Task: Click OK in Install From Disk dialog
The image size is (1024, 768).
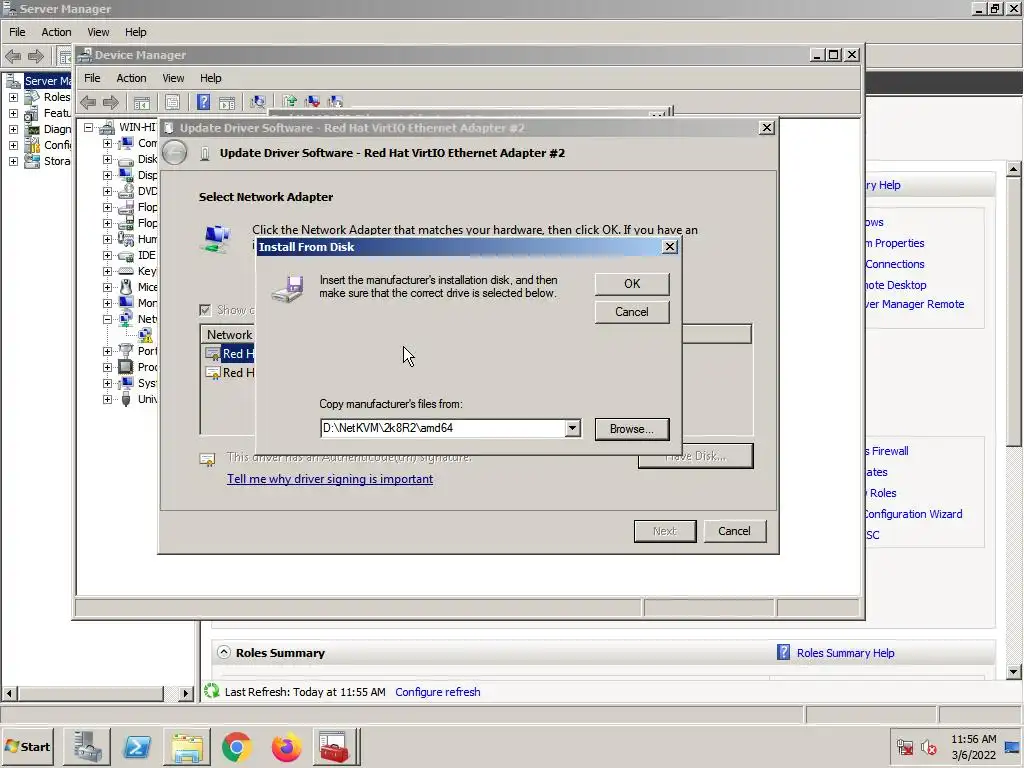Action: point(632,283)
